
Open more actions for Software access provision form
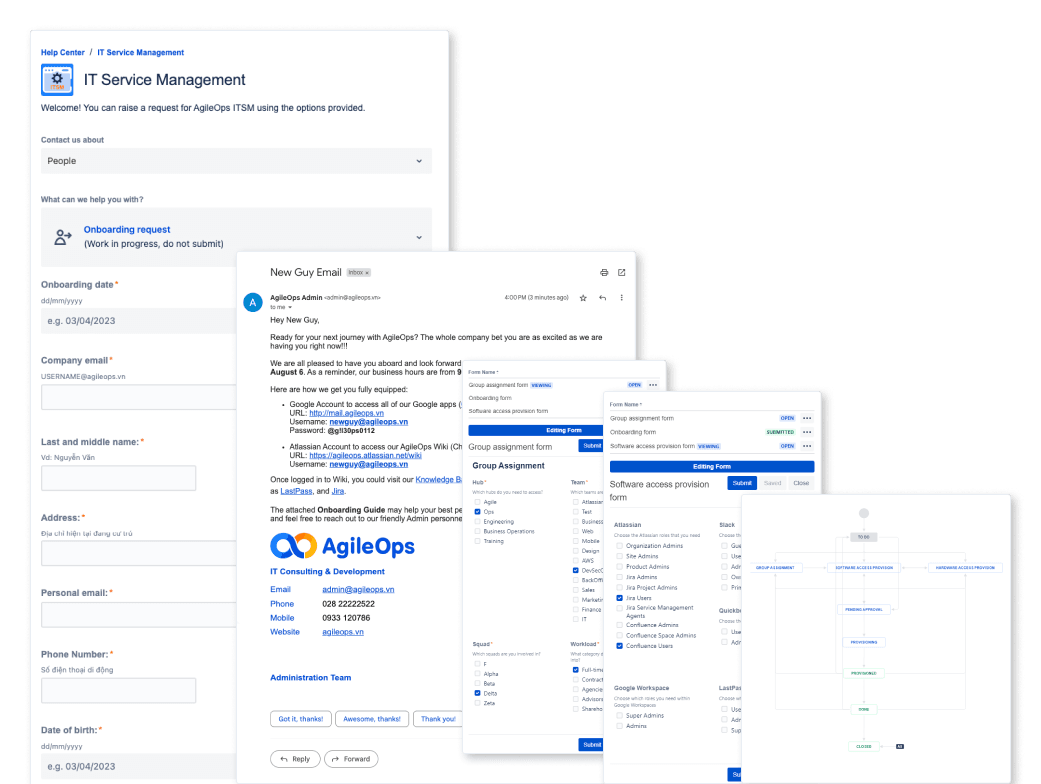807,446
